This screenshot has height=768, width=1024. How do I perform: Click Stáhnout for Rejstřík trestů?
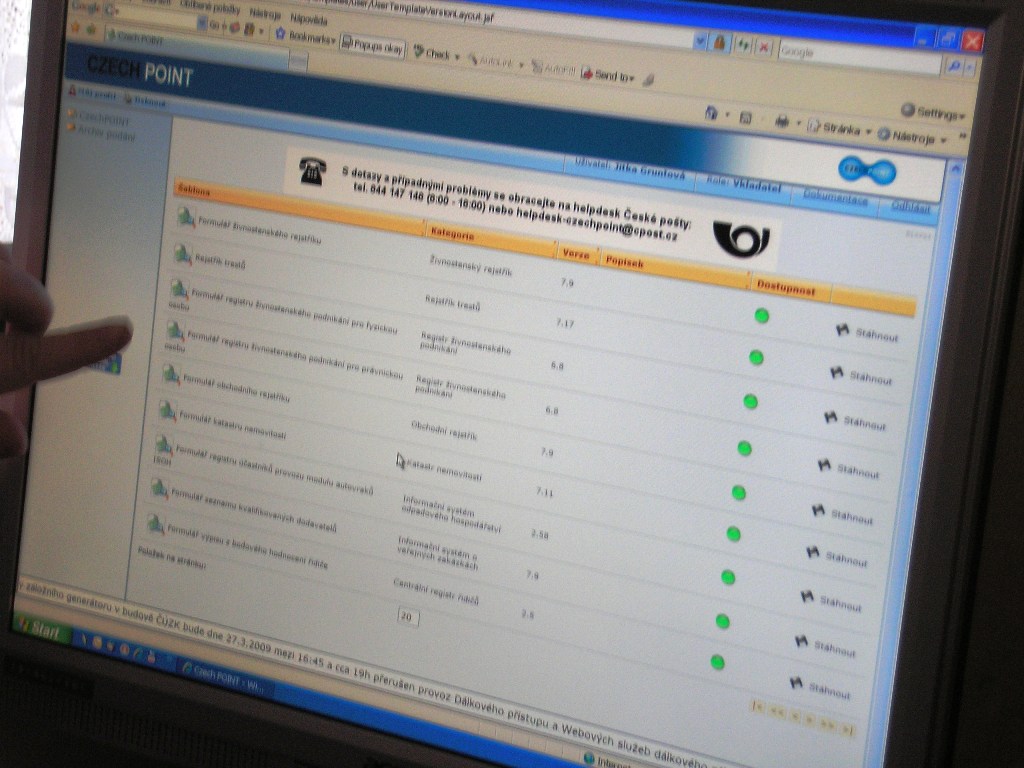point(861,376)
